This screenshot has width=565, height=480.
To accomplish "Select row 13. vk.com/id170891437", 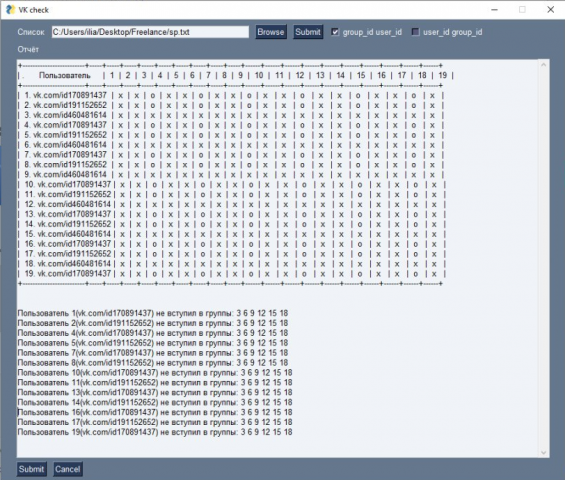I will coord(232,214).
